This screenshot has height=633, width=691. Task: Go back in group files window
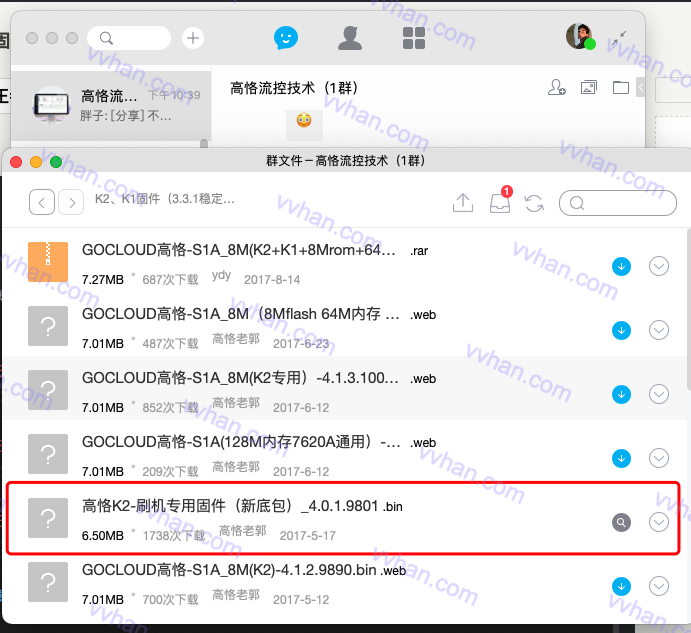[x=42, y=202]
